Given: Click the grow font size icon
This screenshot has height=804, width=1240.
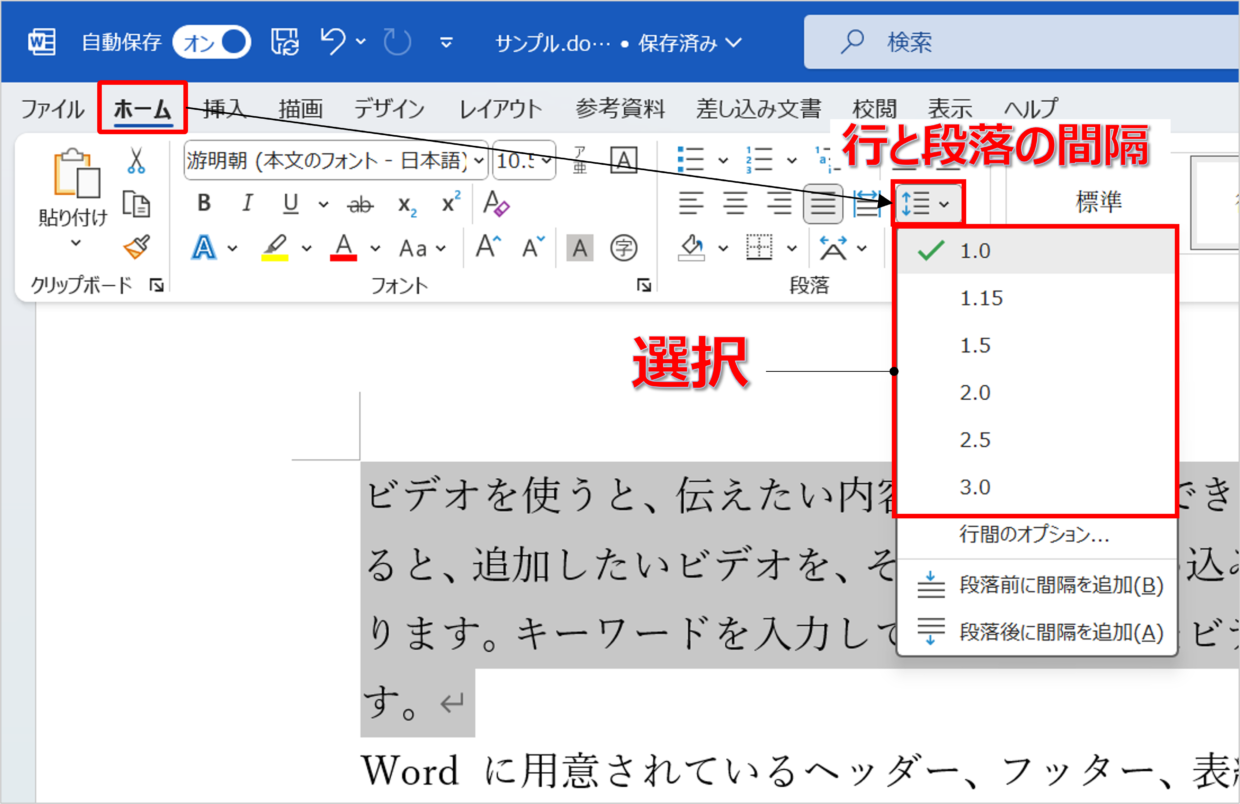Looking at the screenshot, I should click(x=488, y=247).
